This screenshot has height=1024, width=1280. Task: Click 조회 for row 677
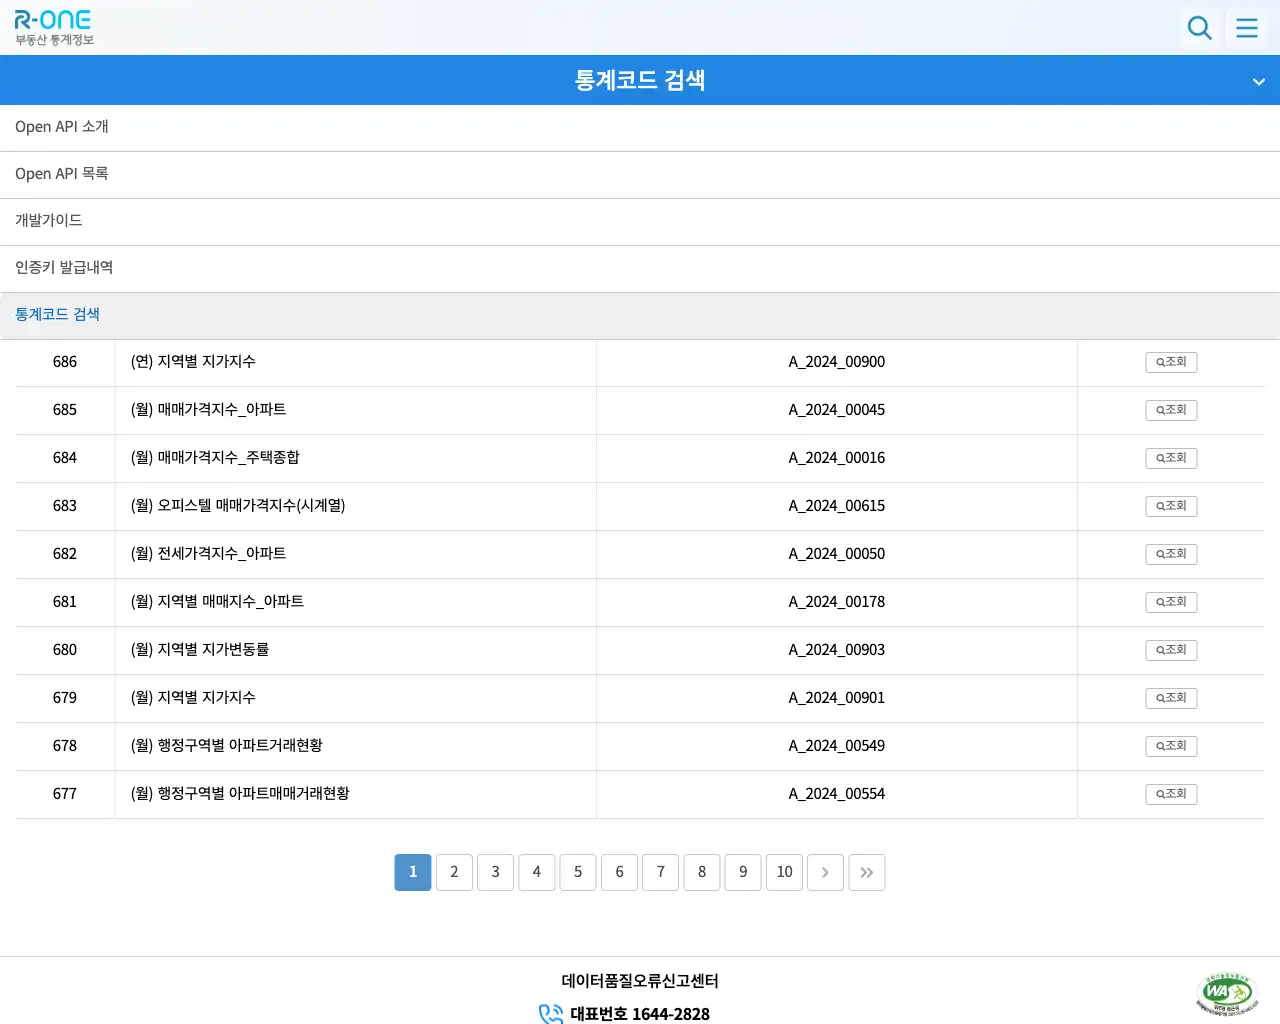click(x=1171, y=794)
